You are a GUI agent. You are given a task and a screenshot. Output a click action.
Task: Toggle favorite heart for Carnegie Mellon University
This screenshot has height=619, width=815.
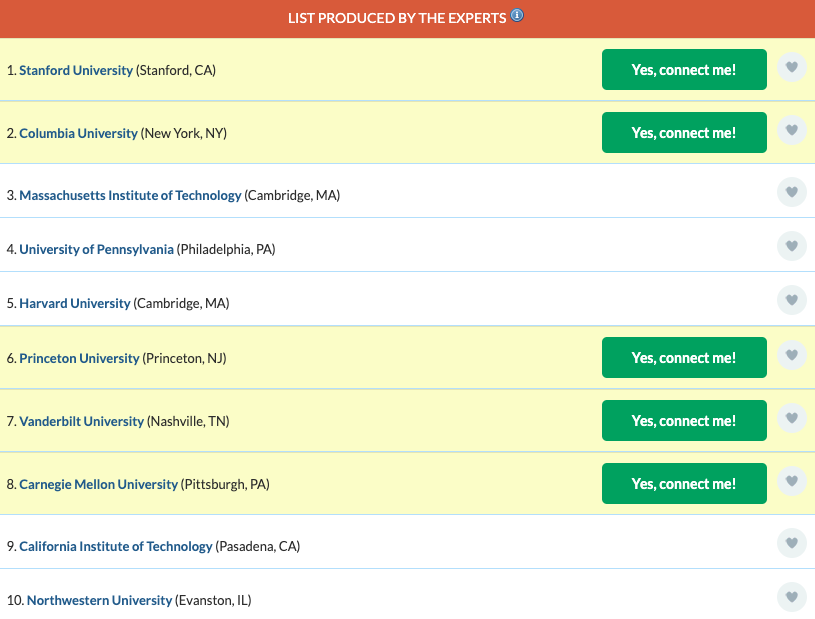pos(791,482)
